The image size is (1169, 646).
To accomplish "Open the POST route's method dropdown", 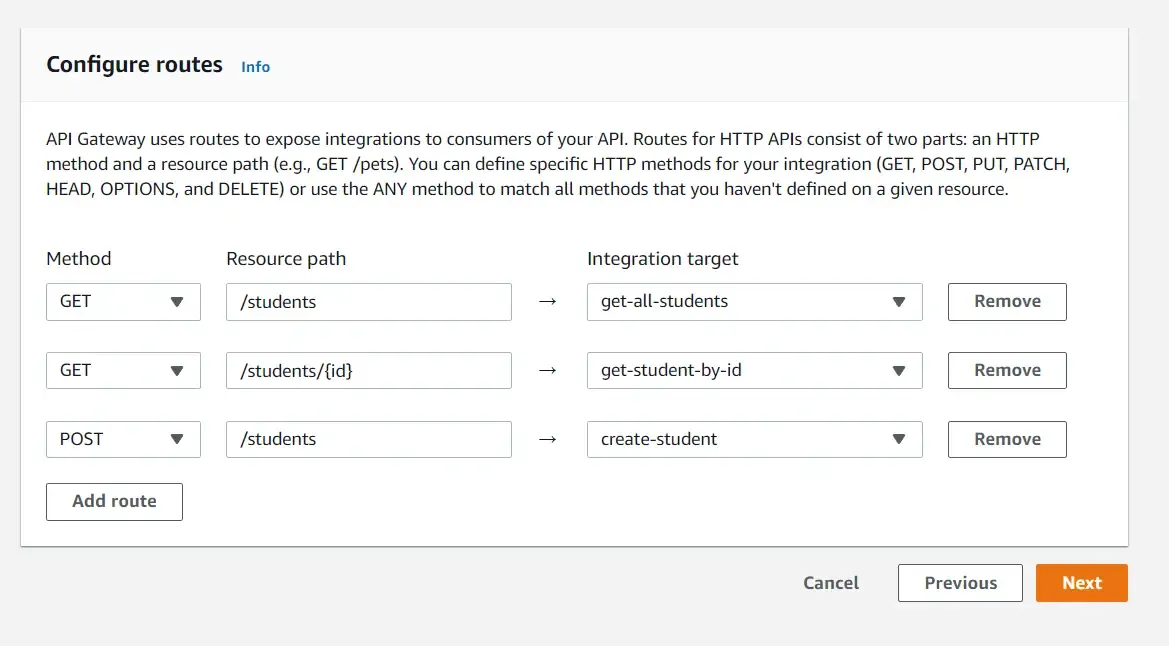I will (x=123, y=439).
